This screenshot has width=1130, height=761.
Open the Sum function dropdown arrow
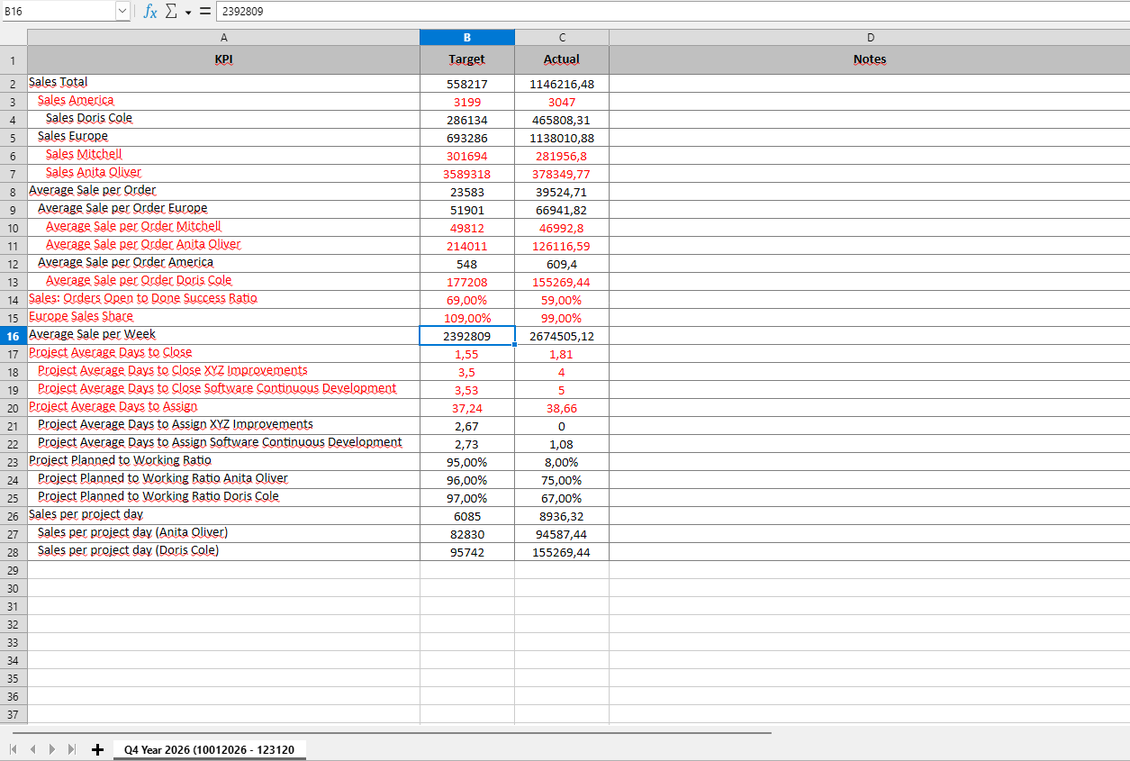[188, 12]
